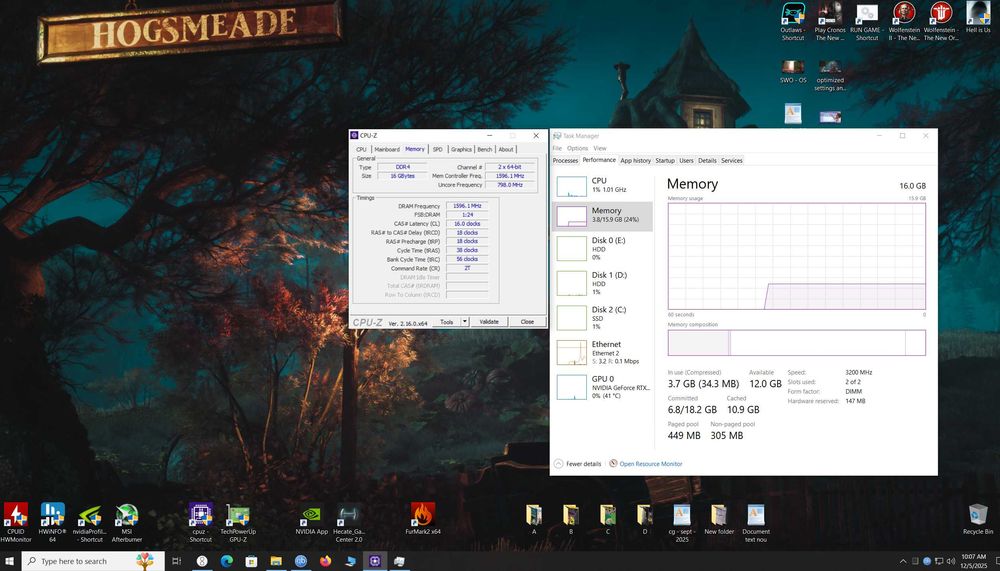Select the 'optimized settings an...' desktop thumbnail
The width and height of the screenshot is (1000, 571).
[x=830, y=75]
